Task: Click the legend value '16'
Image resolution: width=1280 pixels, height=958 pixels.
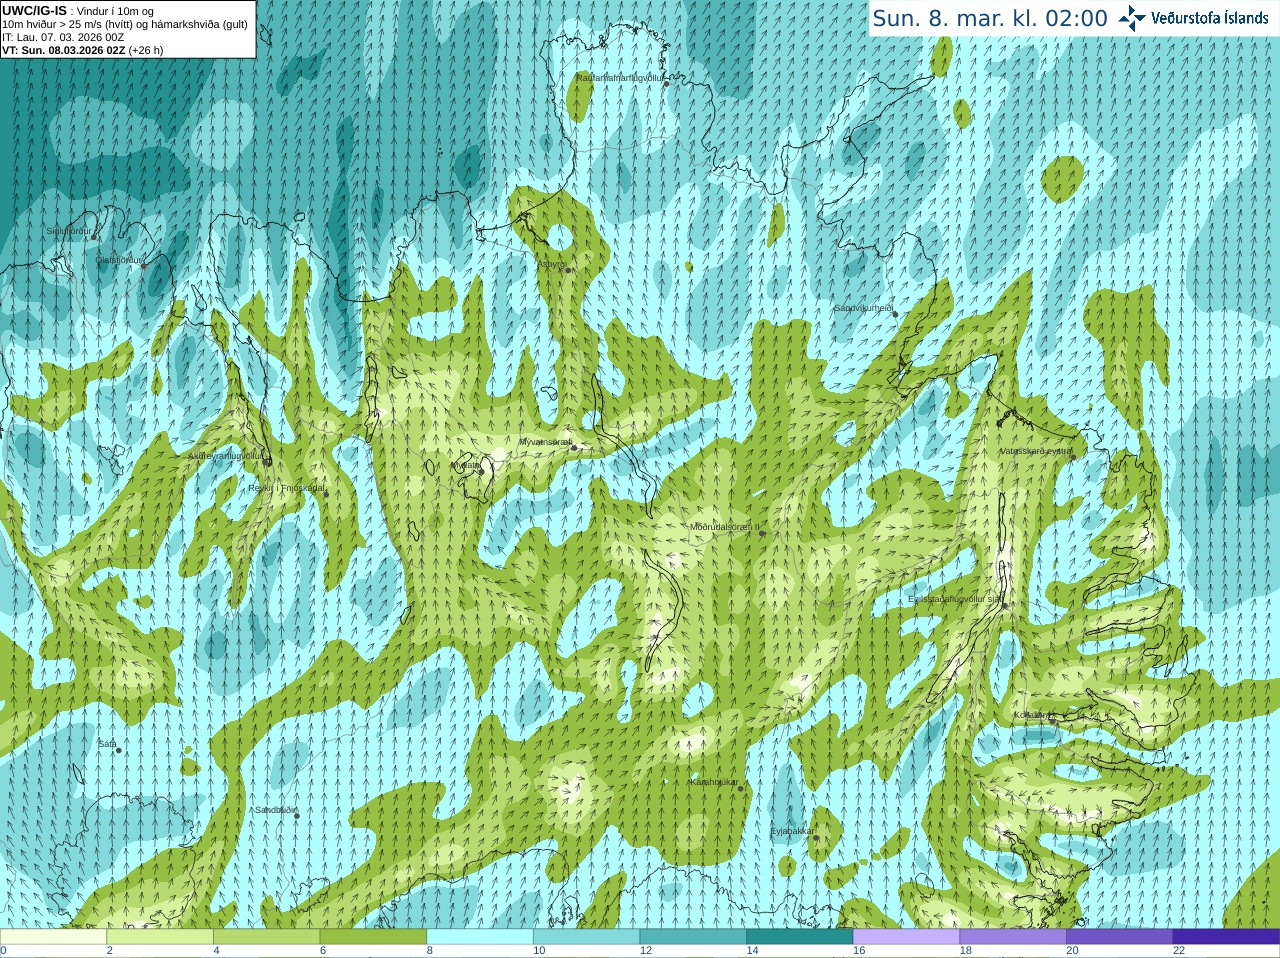Action: pyautogui.click(x=859, y=951)
